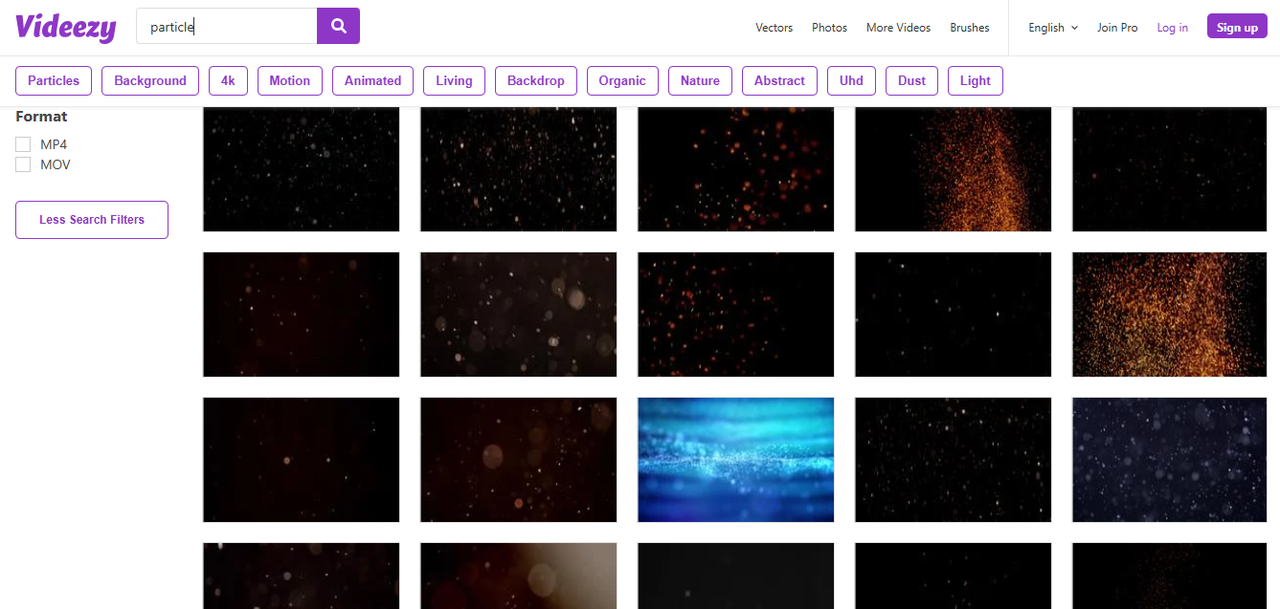Open the Vectors menu link
Image resolution: width=1280 pixels, height=609 pixels.
774,28
